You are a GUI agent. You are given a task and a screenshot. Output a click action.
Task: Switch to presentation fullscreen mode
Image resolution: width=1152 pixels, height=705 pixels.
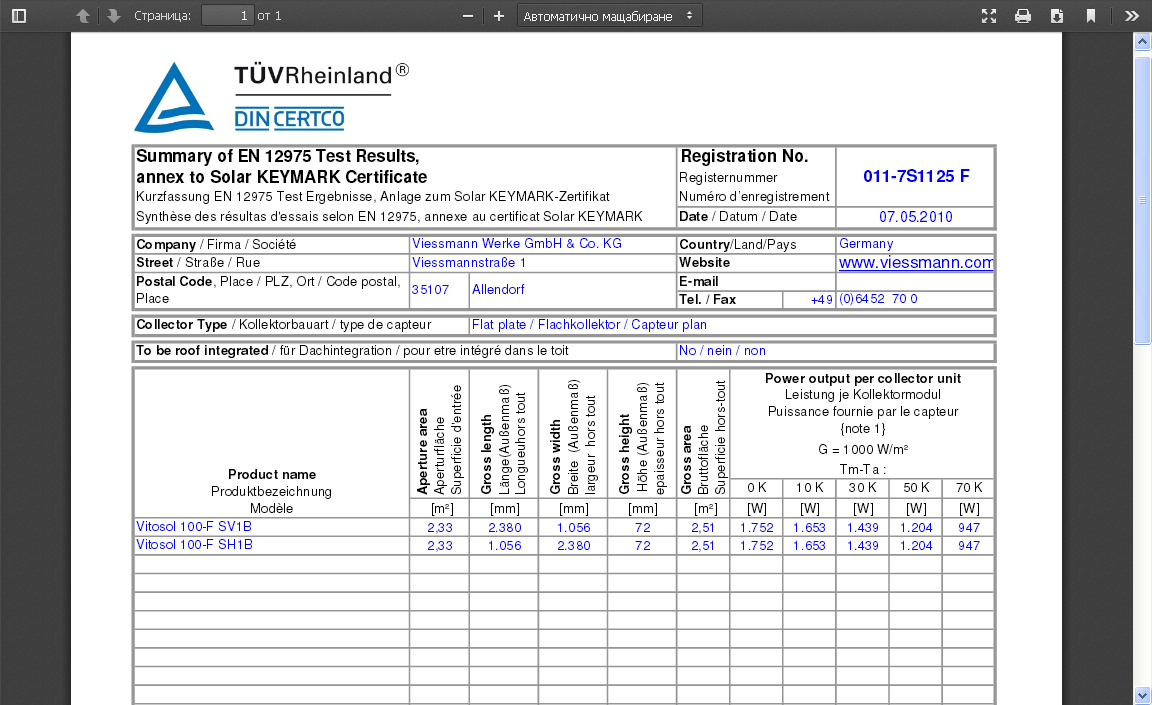(989, 16)
